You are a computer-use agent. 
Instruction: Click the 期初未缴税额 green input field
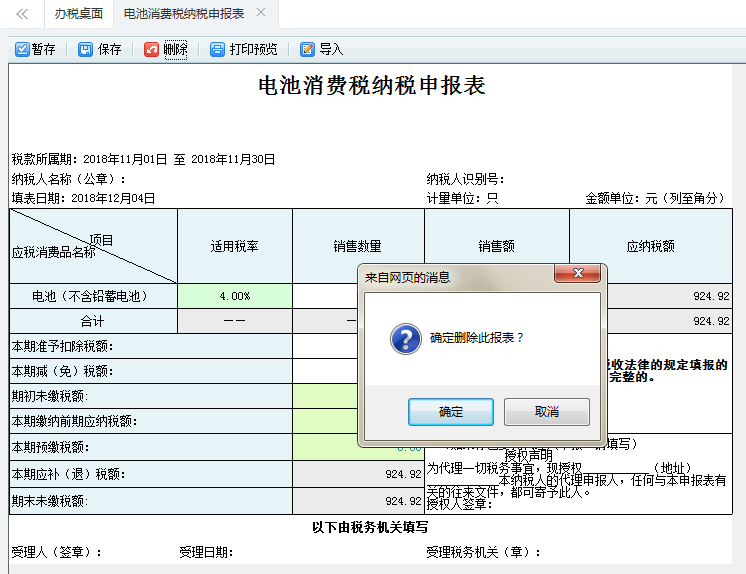pyautogui.click(x=325, y=396)
